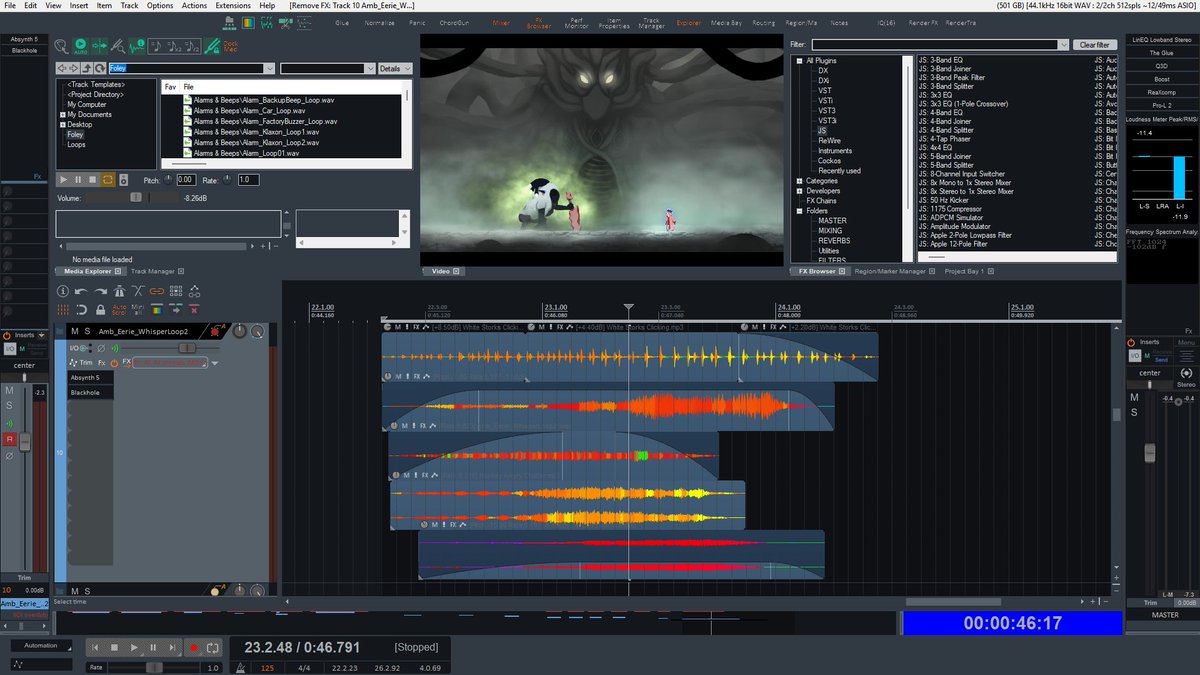Expand Categories in the FX Browser tree
The height and width of the screenshot is (675, 1200).
[x=799, y=181]
